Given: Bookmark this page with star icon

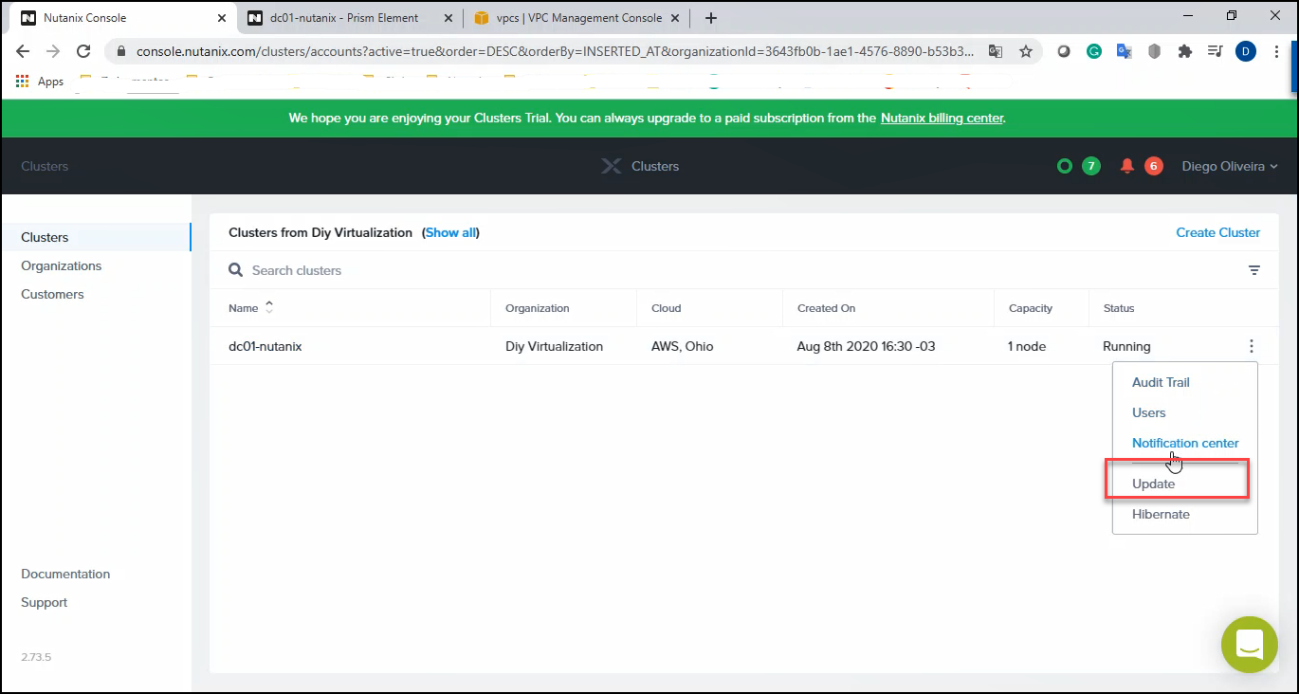Looking at the screenshot, I should pyautogui.click(x=1025, y=51).
